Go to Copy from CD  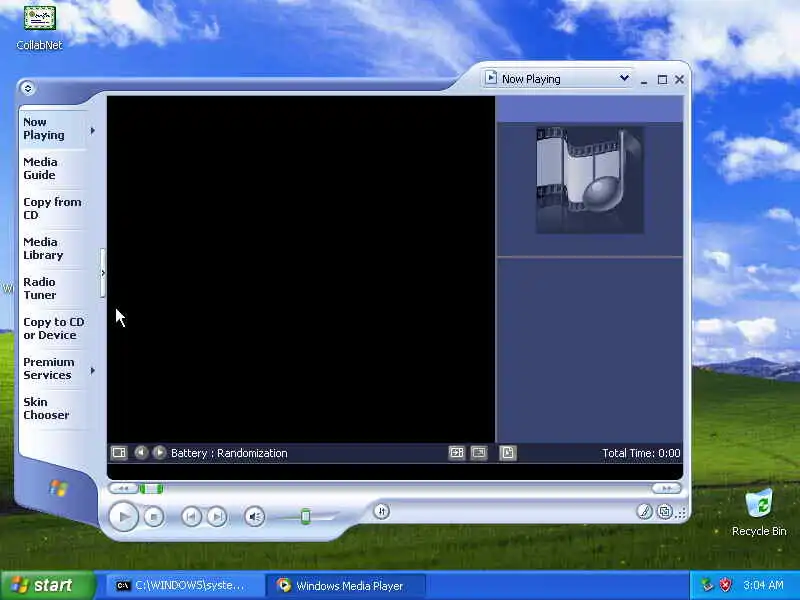coord(52,208)
